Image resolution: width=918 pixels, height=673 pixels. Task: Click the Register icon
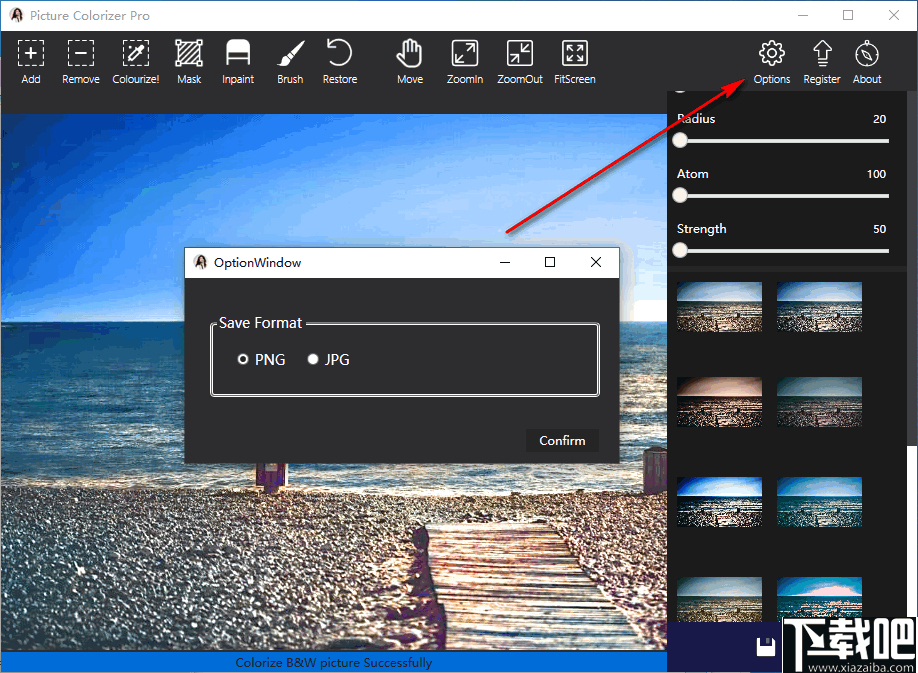point(821,60)
